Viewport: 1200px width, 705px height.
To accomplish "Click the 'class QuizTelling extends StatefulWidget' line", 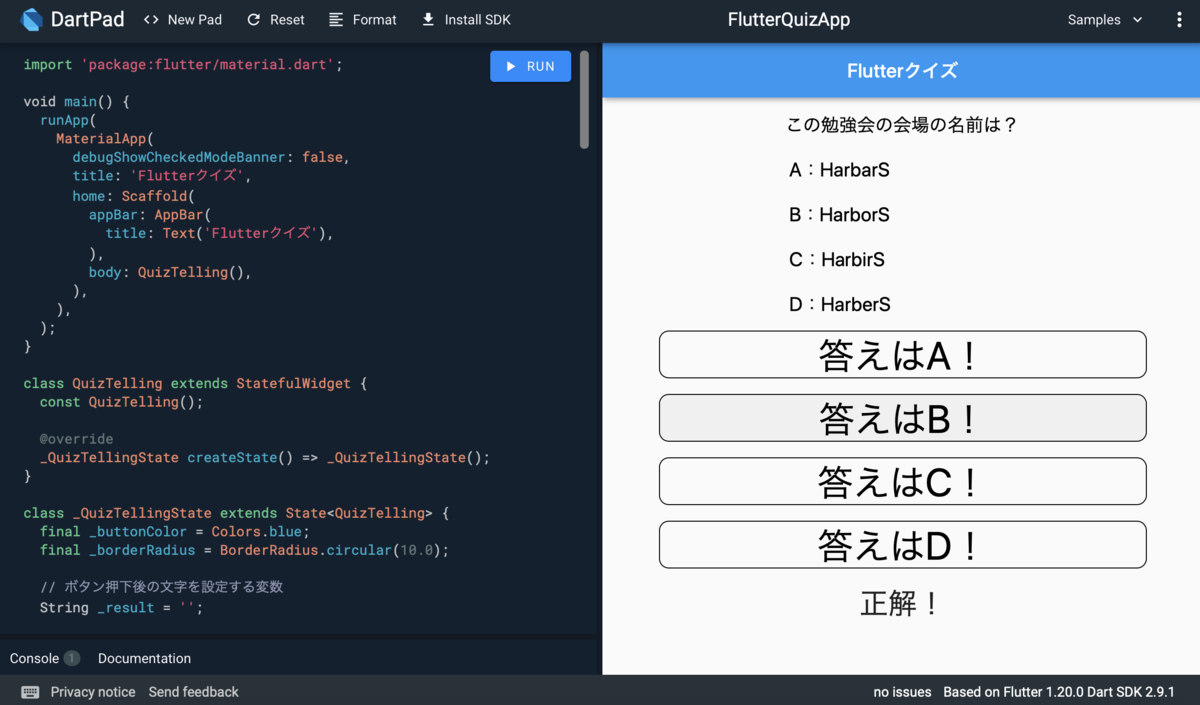I will pyautogui.click(x=195, y=383).
